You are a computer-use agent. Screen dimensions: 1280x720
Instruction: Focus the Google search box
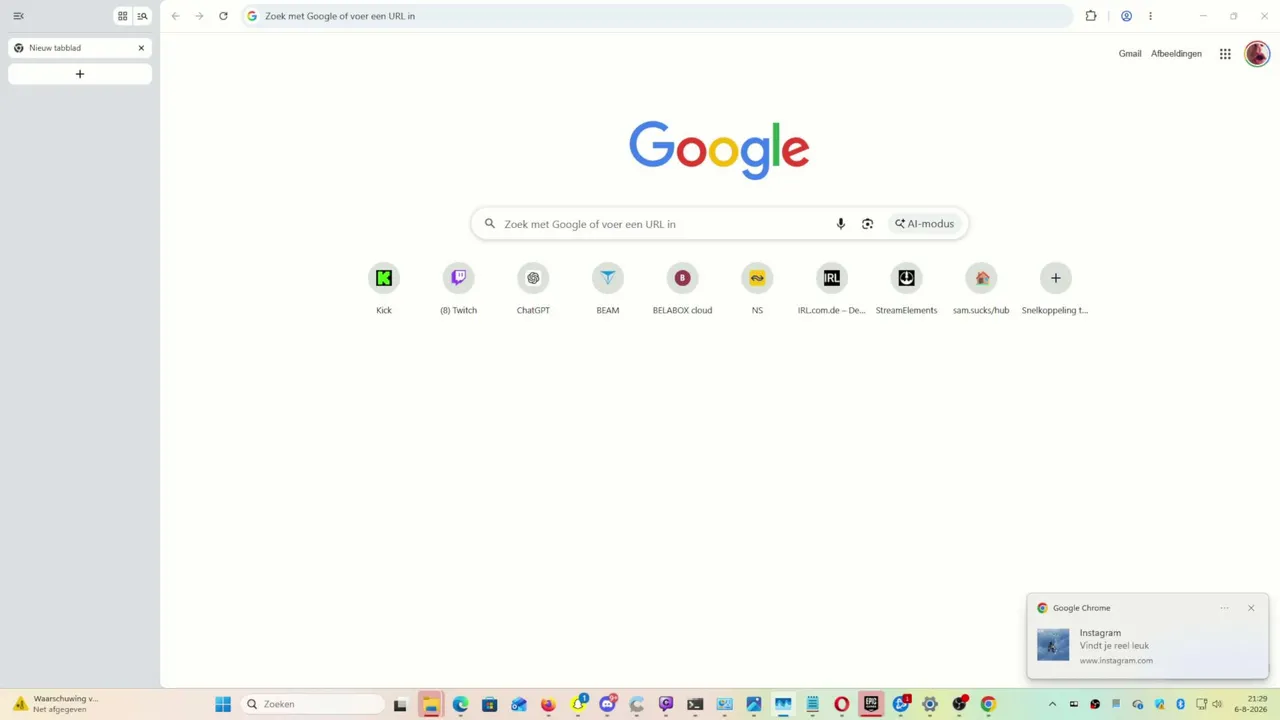(x=719, y=224)
